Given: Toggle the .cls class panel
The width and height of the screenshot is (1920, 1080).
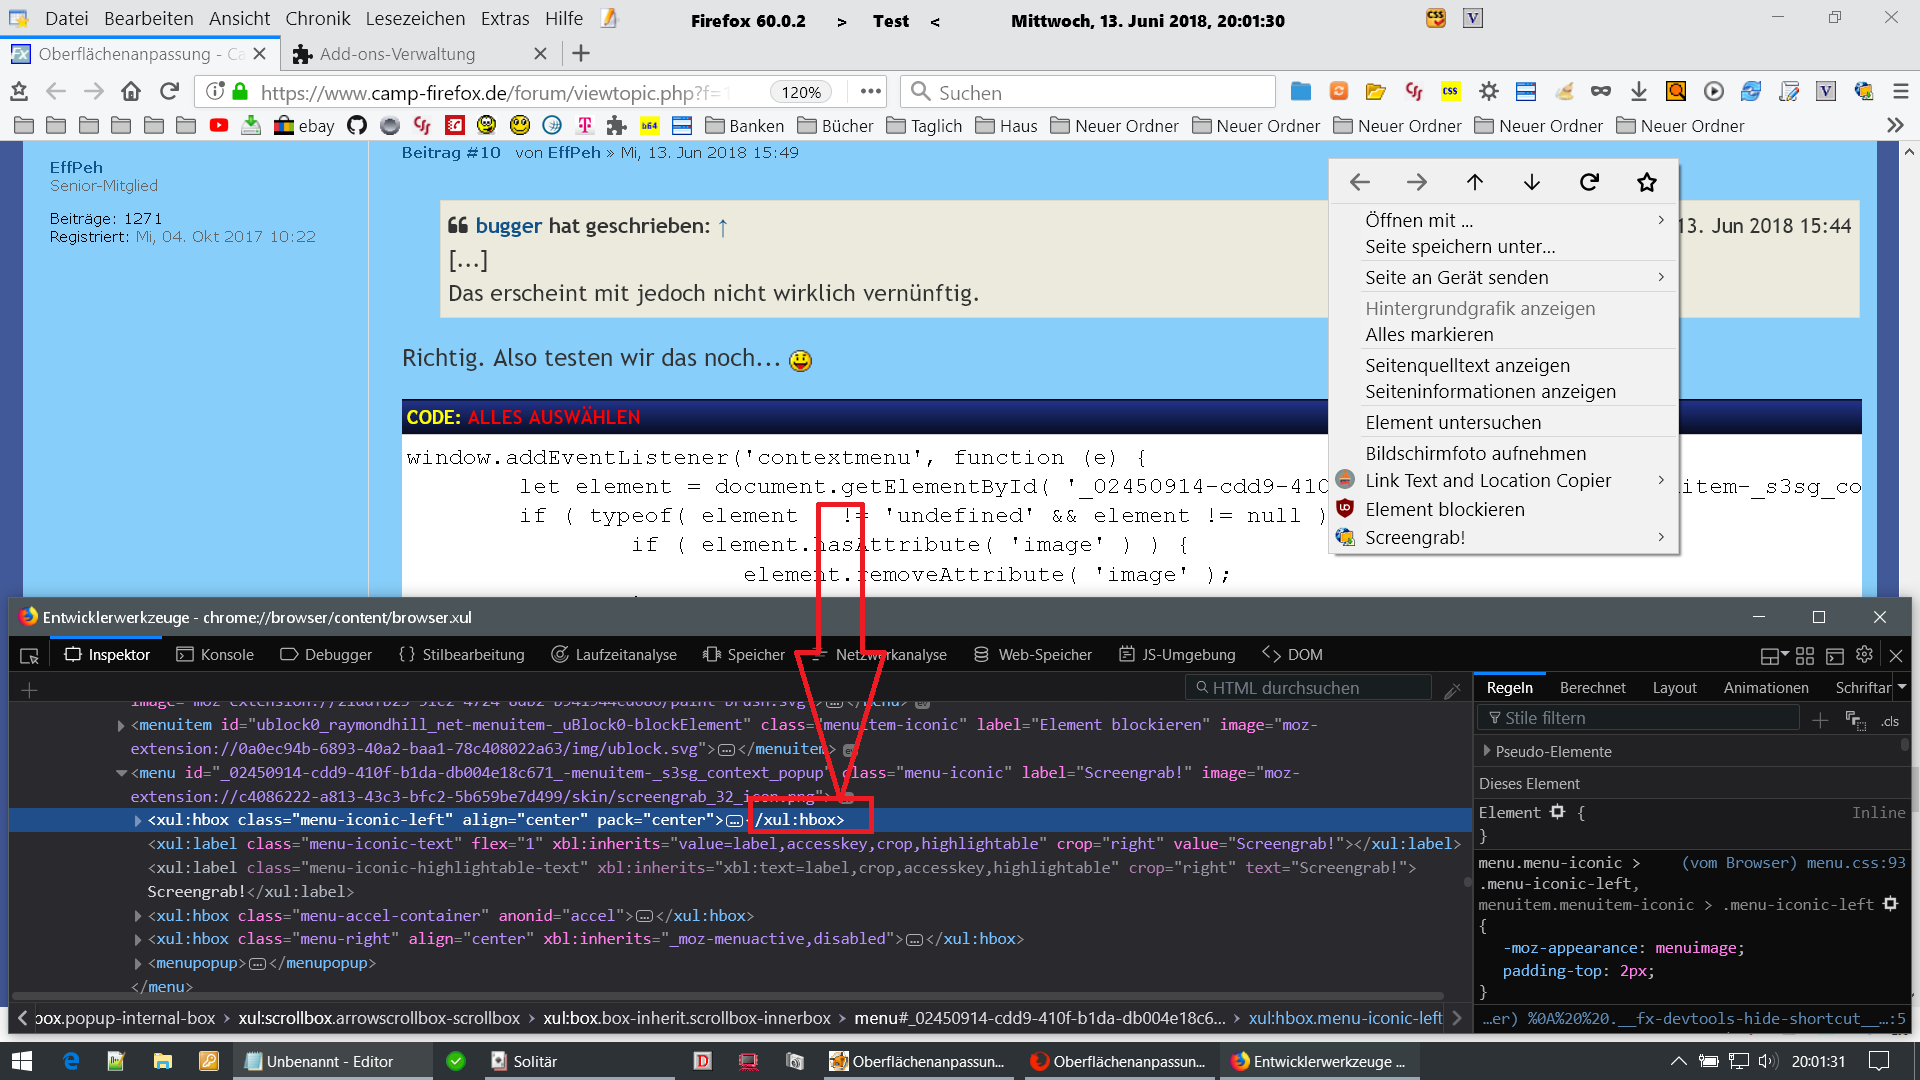Looking at the screenshot, I should click(x=1889, y=720).
